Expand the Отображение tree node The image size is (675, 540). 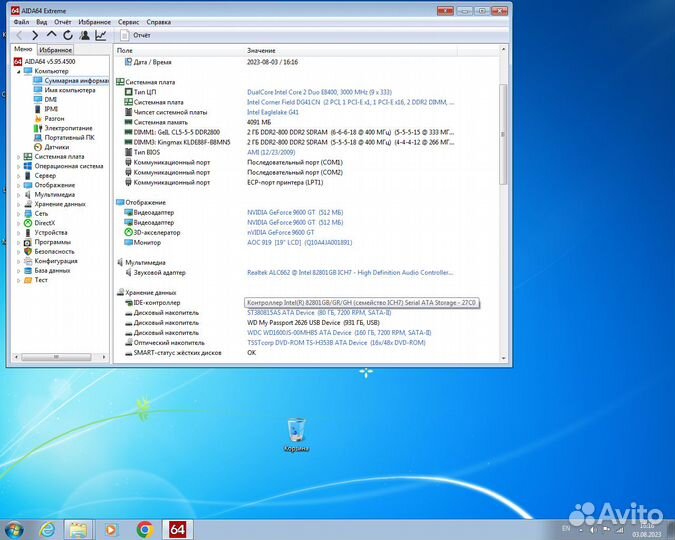pyautogui.click(x=19, y=185)
